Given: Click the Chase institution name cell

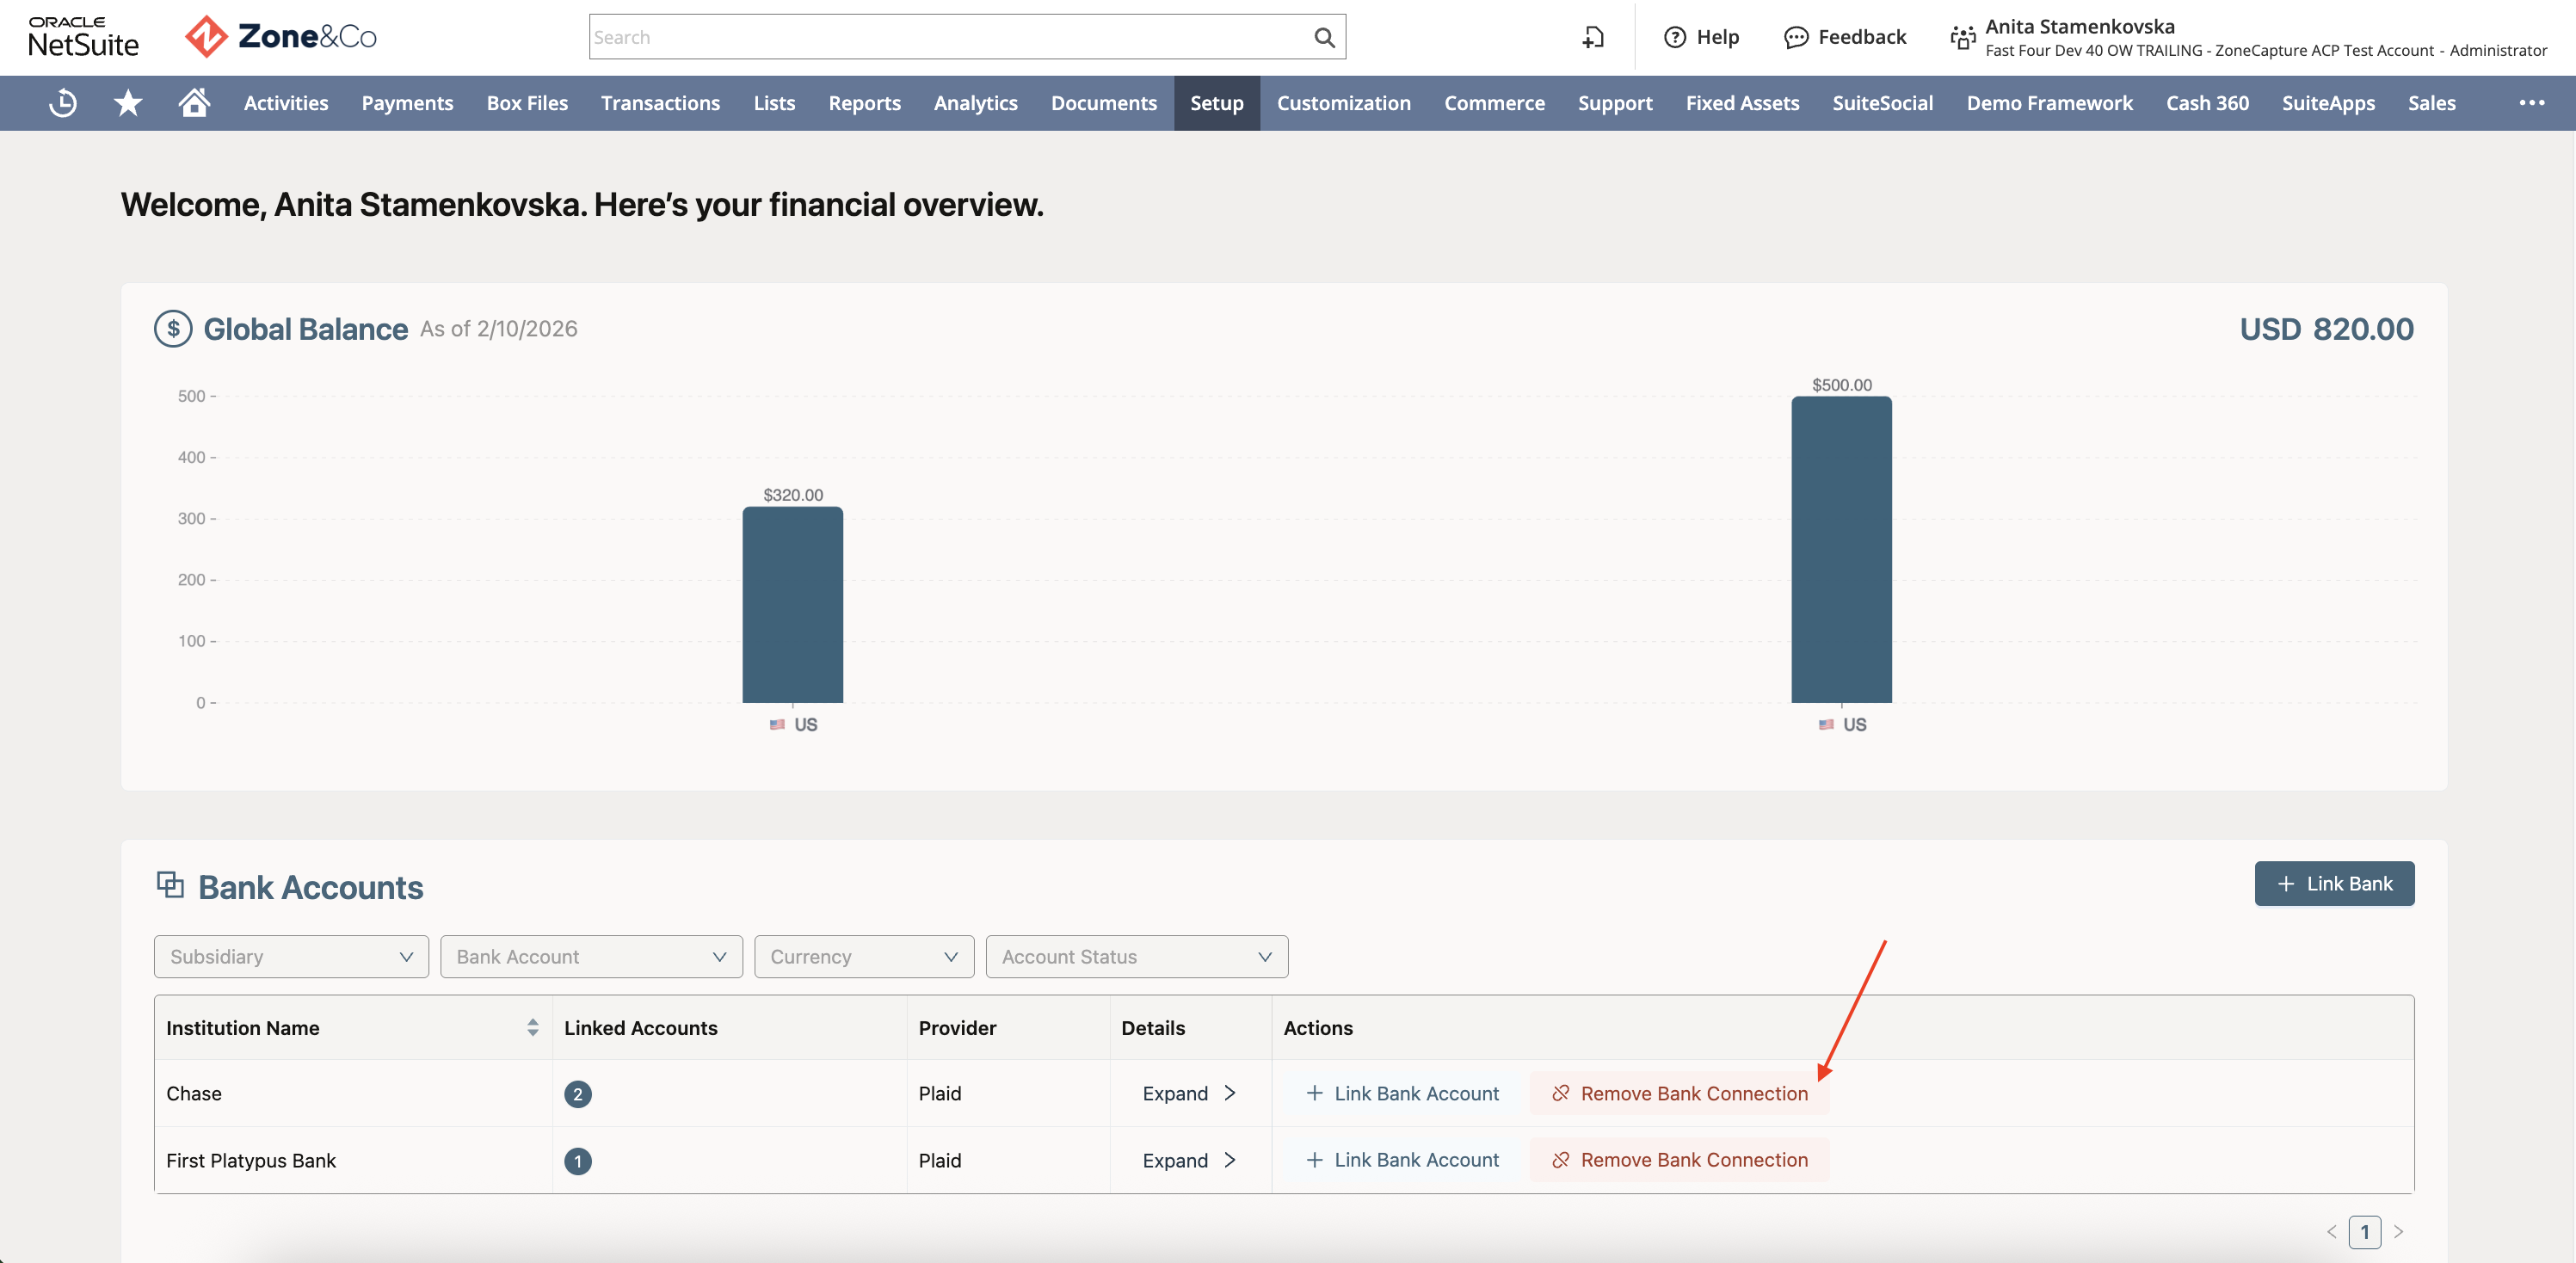Looking at the screenshot, I should [353, 1094].
